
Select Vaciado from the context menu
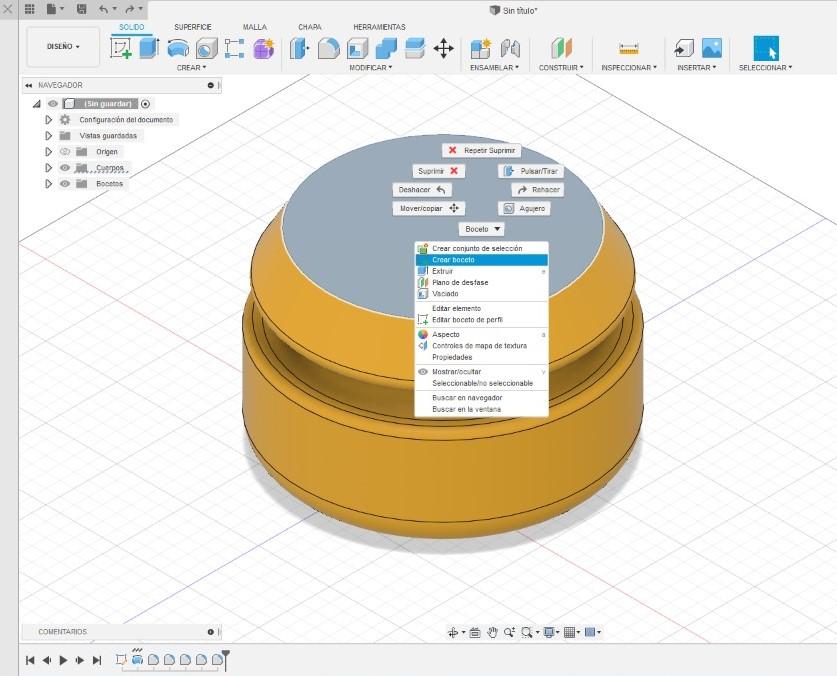[x=481, y=294]
